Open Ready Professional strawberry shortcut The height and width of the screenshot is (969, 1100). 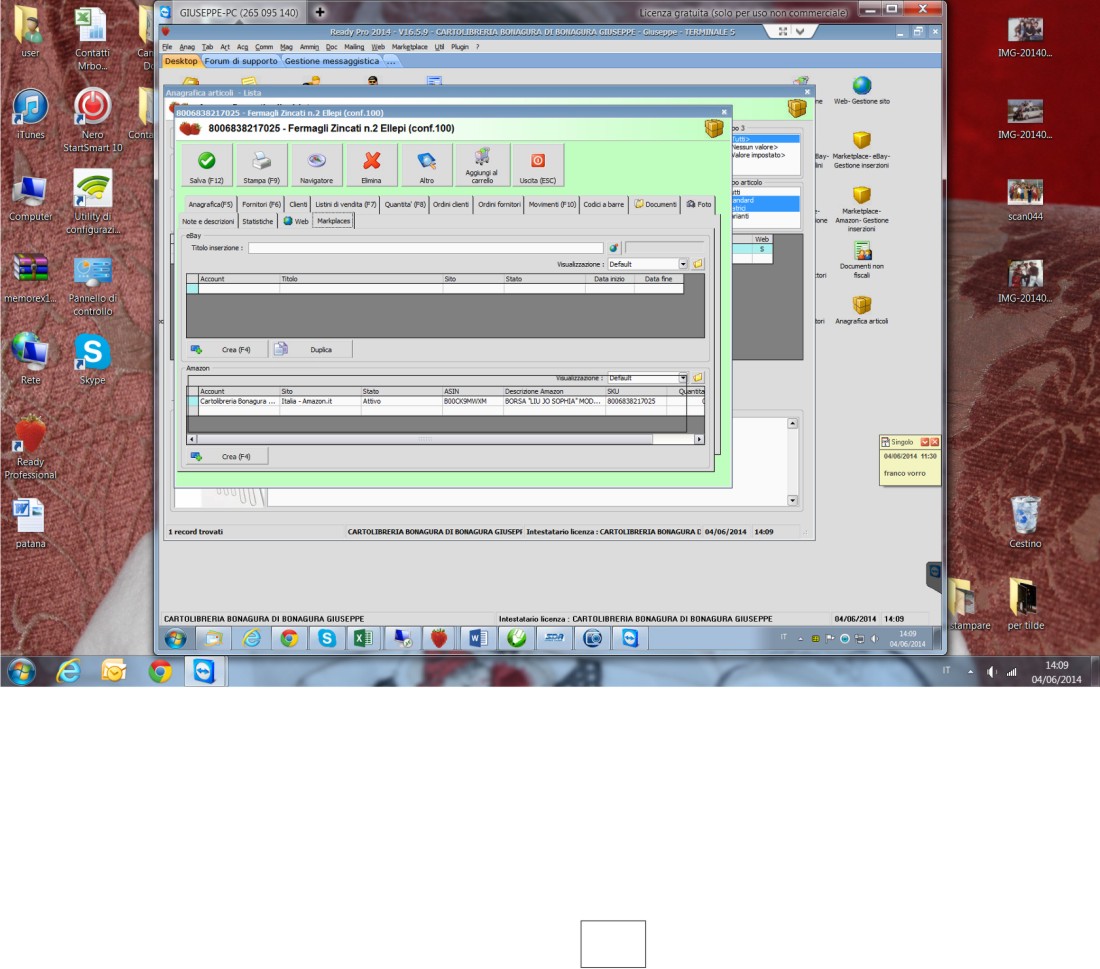(30, 448)
